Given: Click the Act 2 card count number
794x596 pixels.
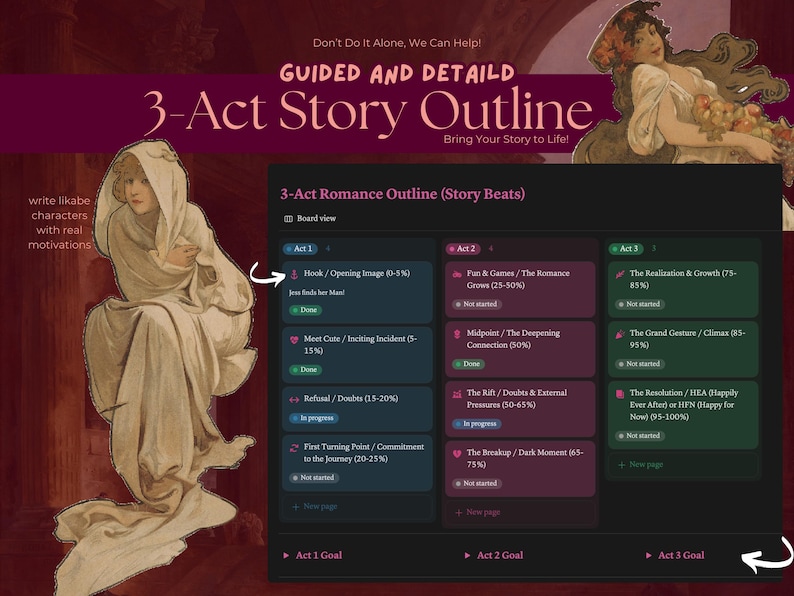Looking at the screenshot, I should coord(491,249).
